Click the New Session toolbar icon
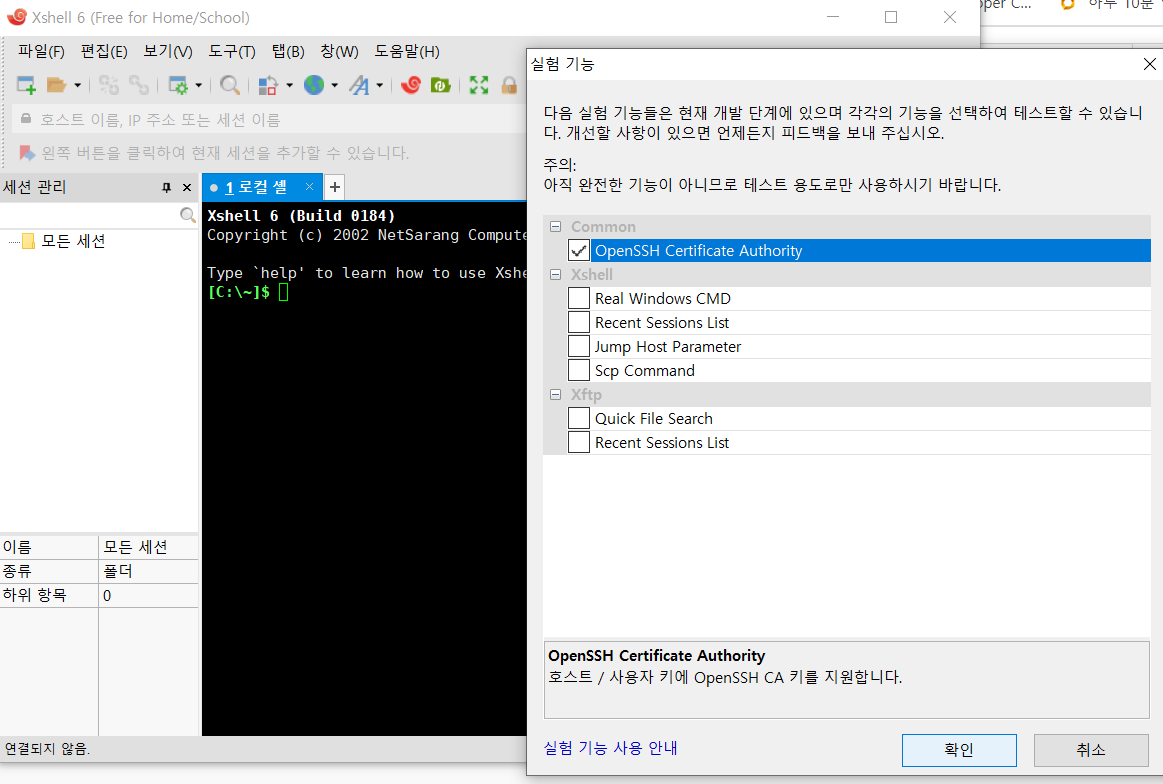Viewport: 1163px width, 784px height. point(27,85)
